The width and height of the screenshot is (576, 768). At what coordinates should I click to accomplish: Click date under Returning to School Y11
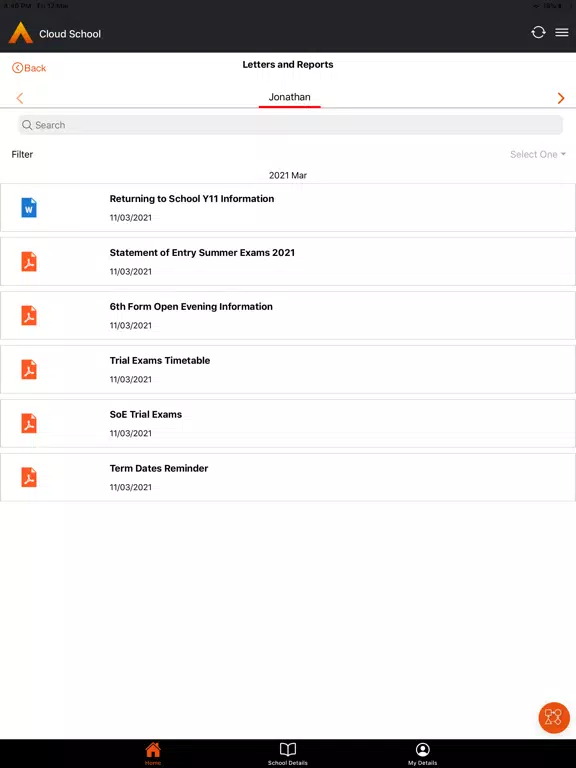click(131, 218)
